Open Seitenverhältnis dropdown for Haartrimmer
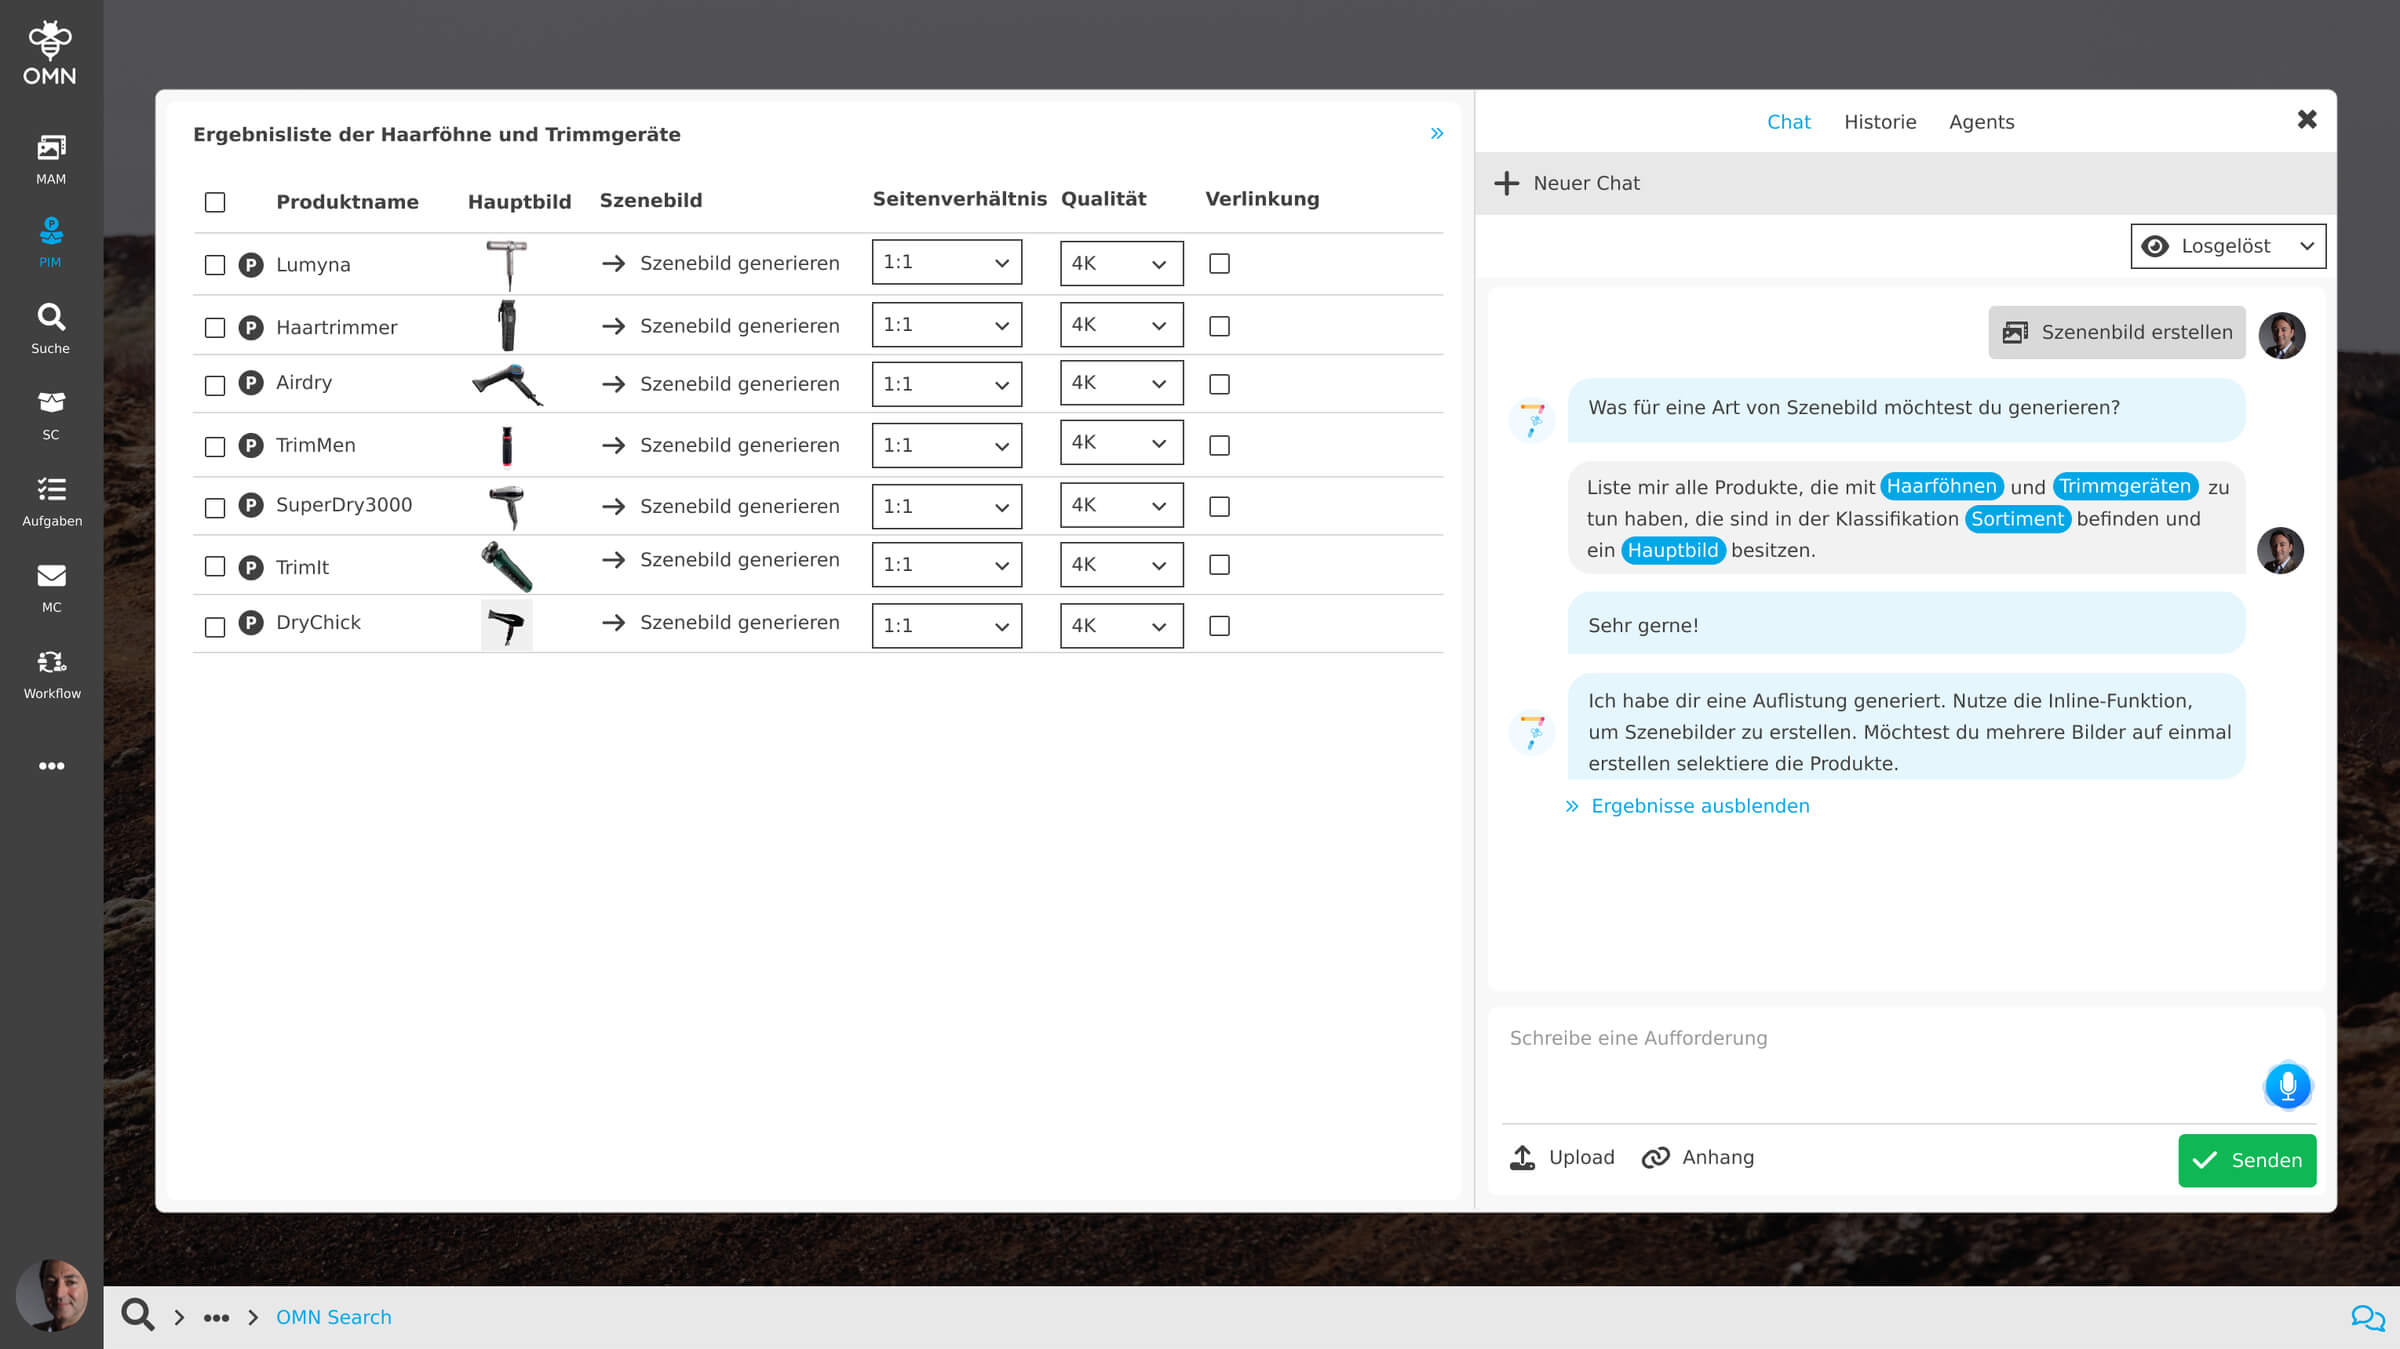The image size is (2400, 1349). coord(946,325)
